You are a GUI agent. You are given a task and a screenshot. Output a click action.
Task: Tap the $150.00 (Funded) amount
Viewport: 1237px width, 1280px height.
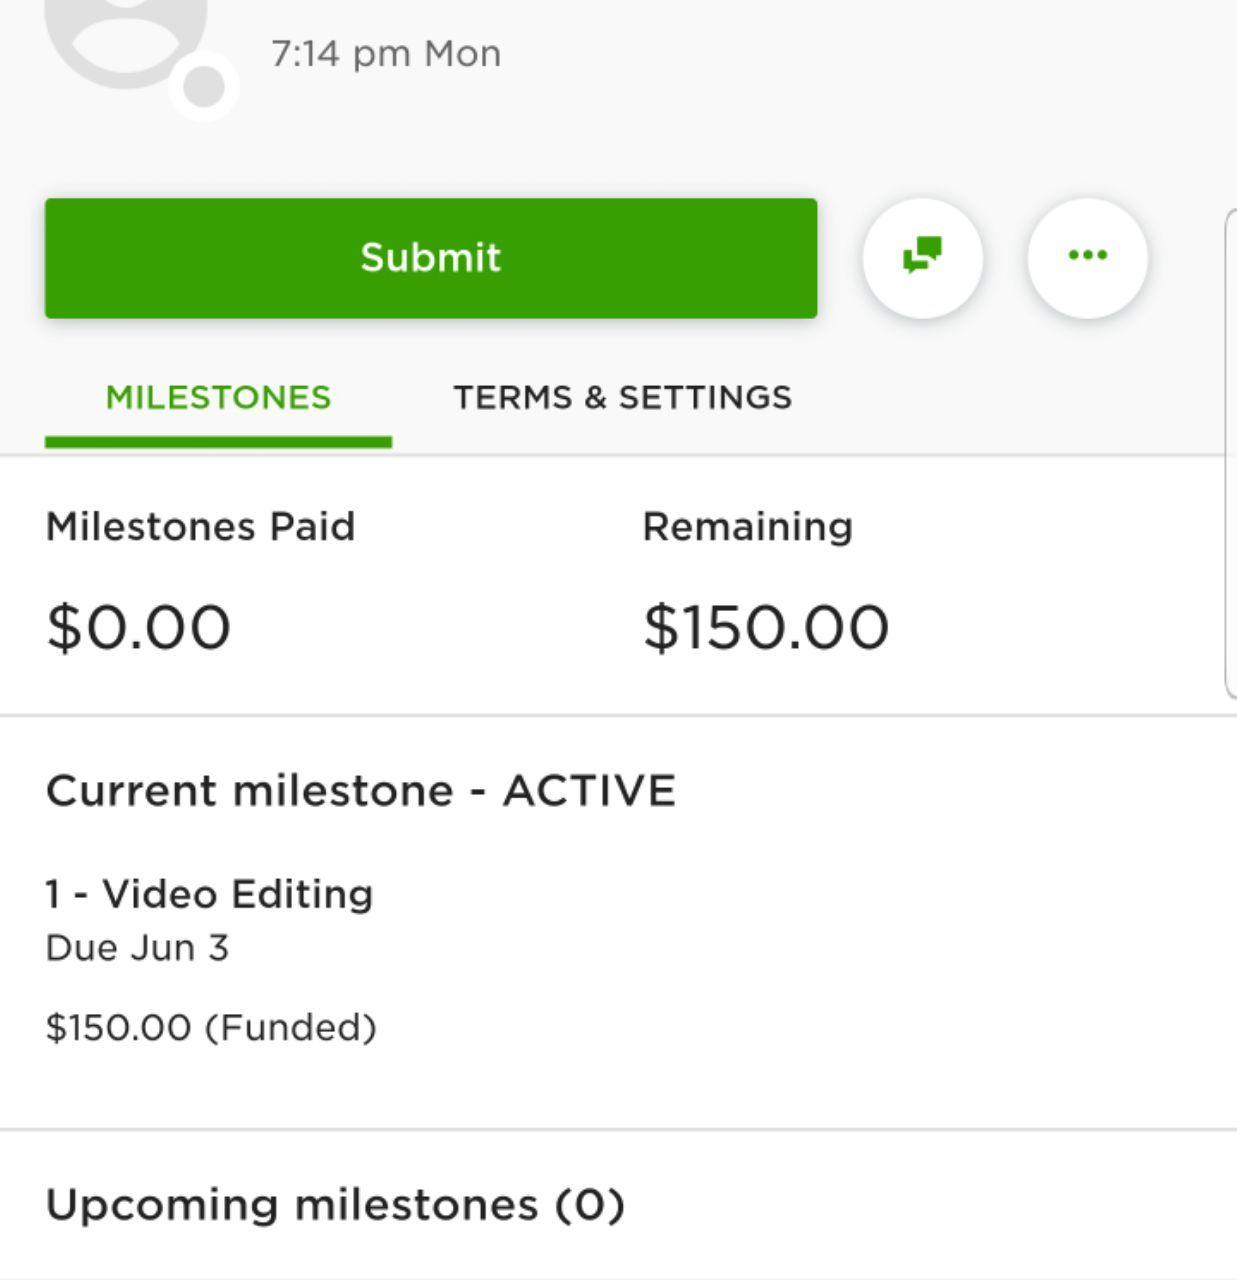[x=211, y=1027]
